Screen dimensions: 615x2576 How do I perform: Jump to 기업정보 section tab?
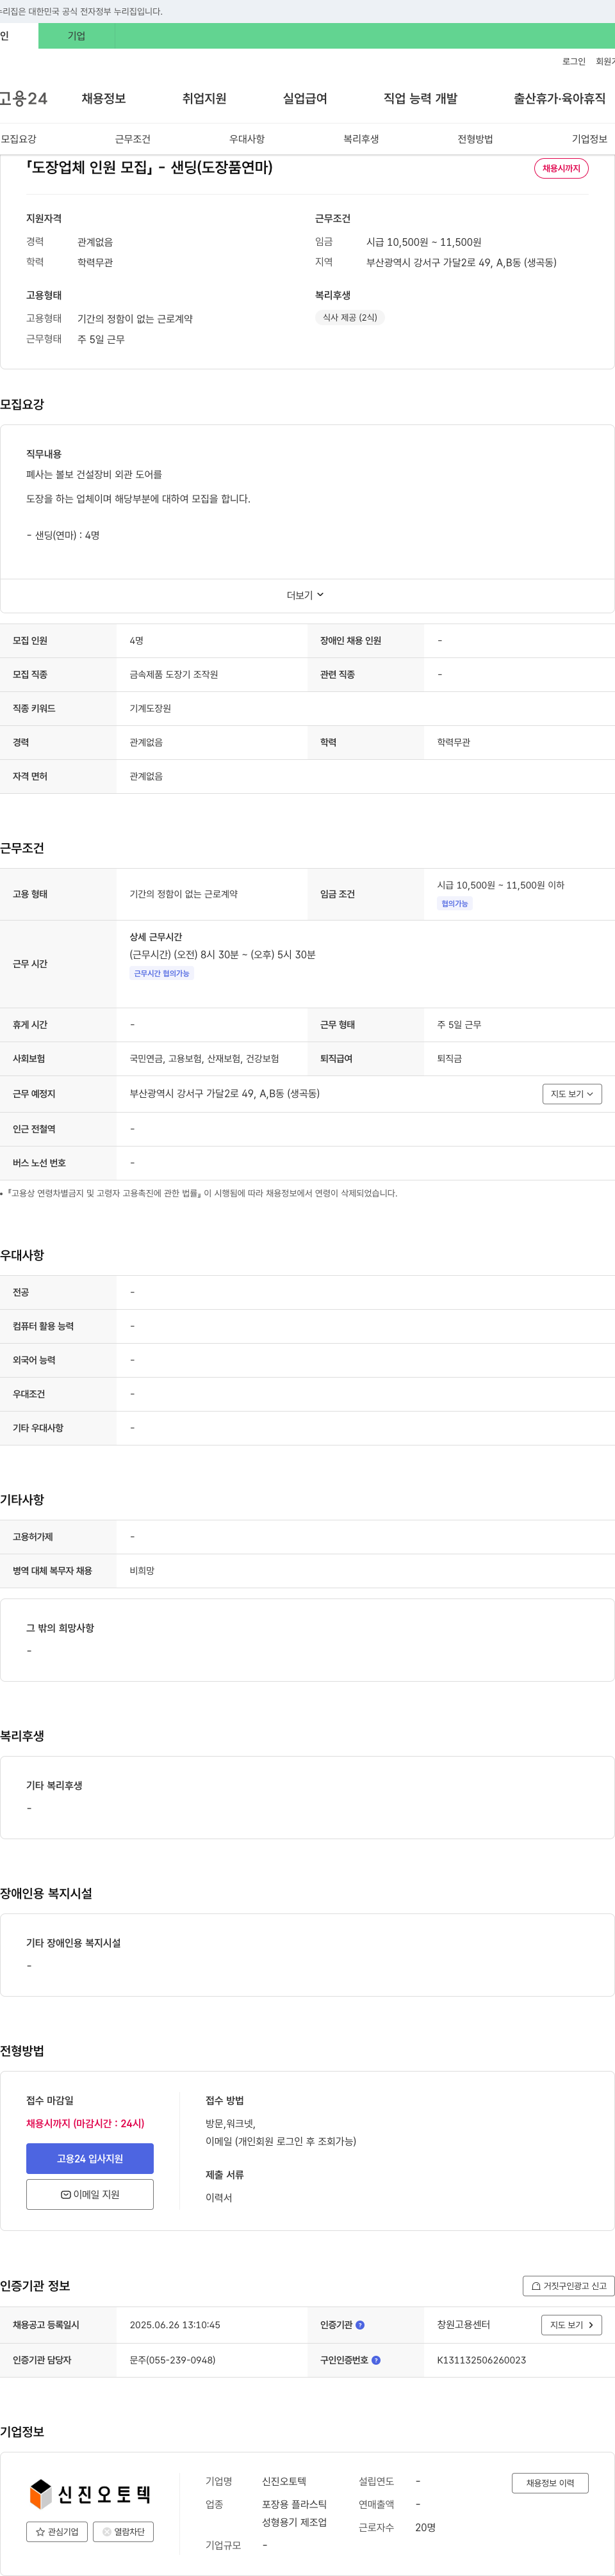pos(589,139)
